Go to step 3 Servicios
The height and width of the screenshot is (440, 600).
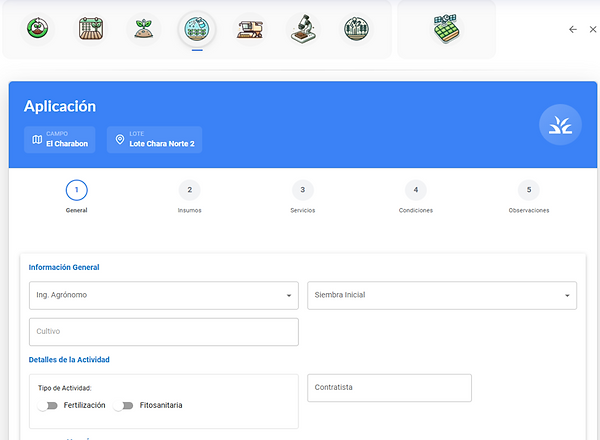[303, 190]
